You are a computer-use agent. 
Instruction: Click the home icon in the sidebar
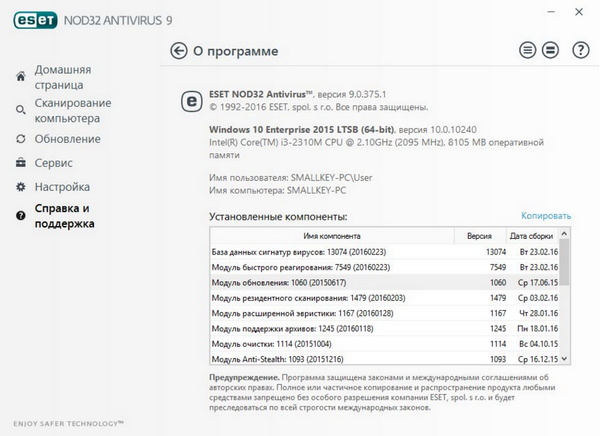pyautogui.click(x=20, y=77)
